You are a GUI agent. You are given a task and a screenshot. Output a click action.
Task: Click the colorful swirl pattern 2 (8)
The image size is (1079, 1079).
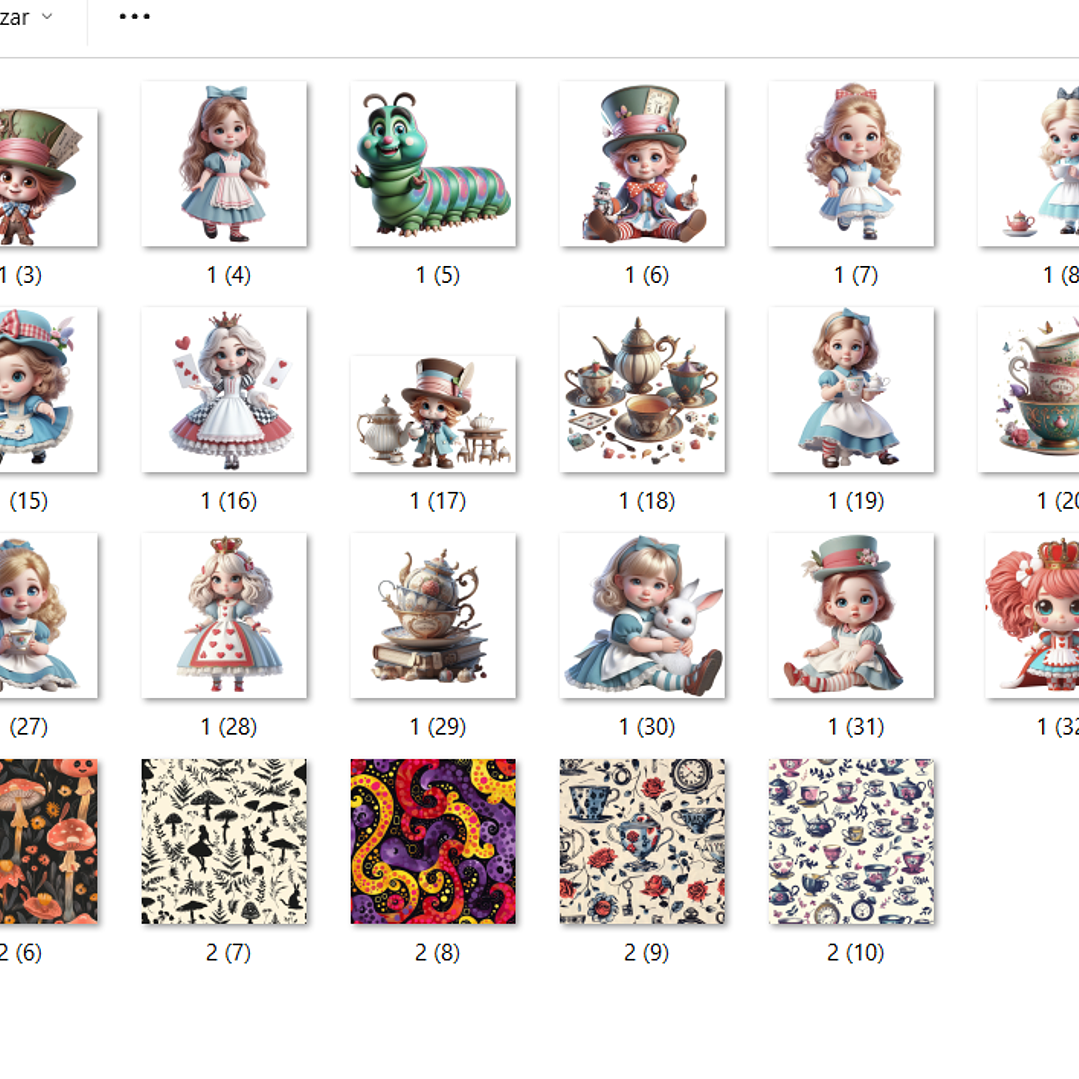[433, 842]
